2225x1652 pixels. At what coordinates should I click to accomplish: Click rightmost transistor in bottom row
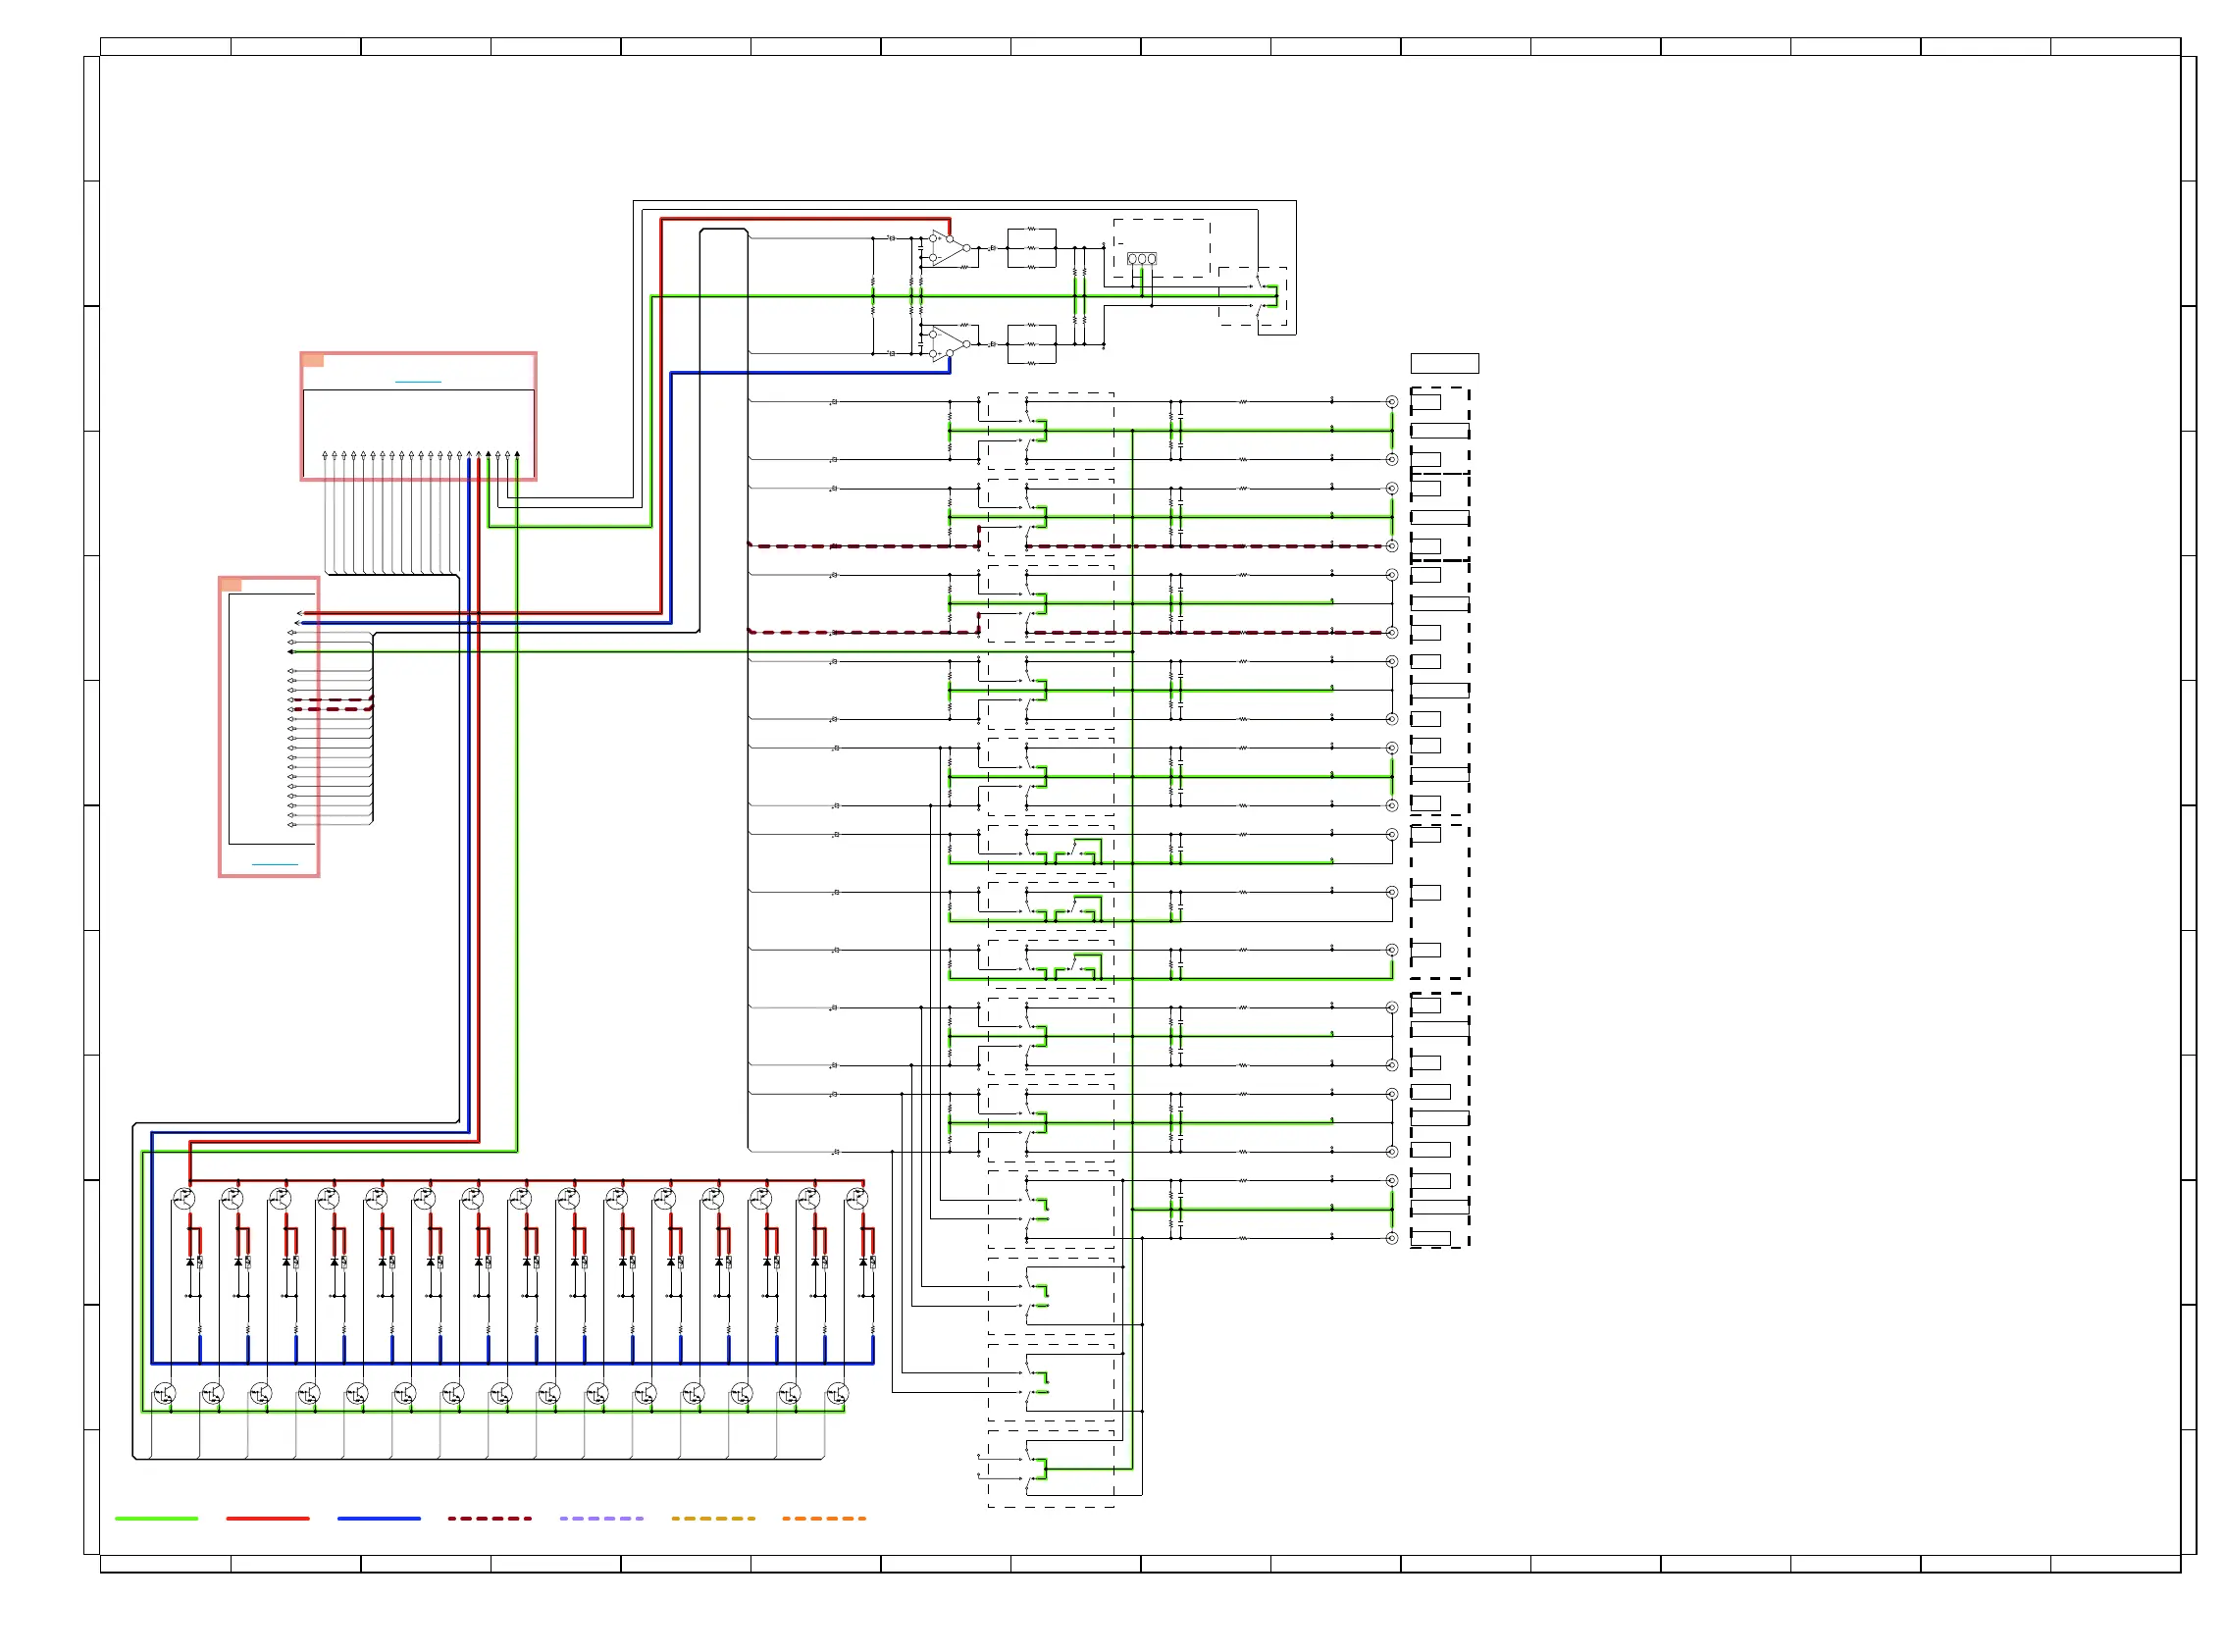pos(838,1393)
